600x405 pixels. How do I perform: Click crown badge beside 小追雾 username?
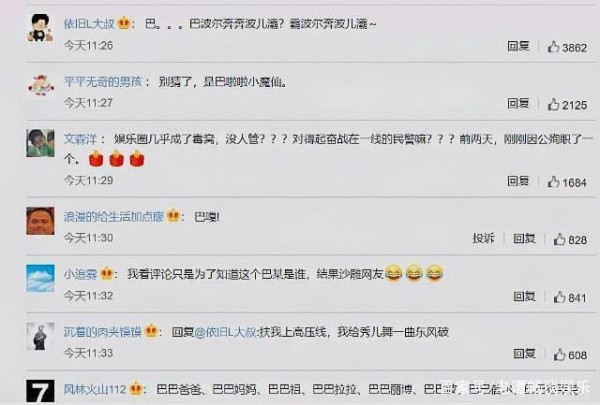tap(106, 273)
